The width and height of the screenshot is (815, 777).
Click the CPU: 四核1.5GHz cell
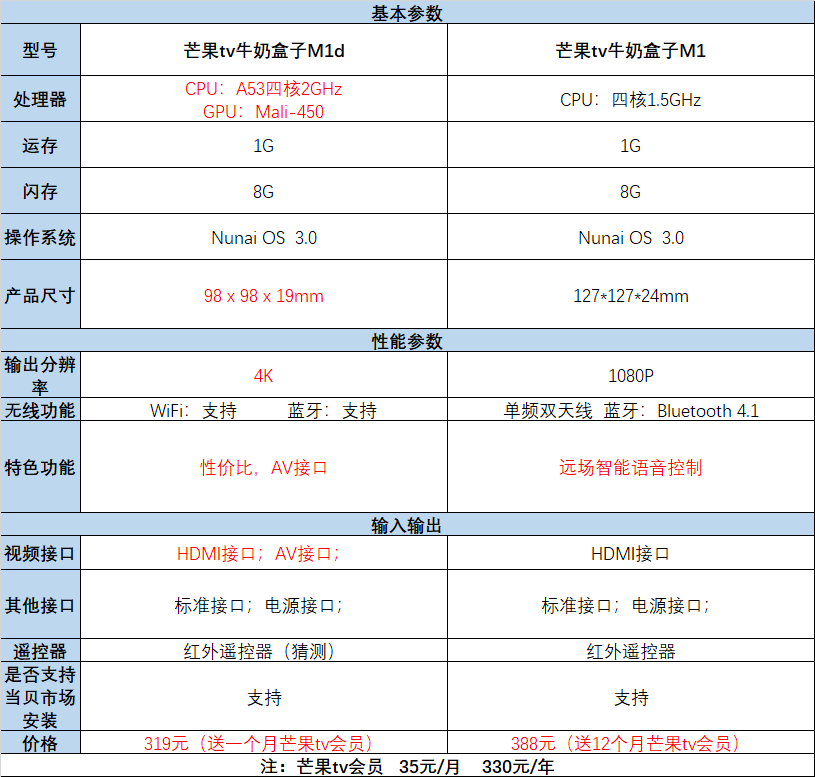coord(630,99)
